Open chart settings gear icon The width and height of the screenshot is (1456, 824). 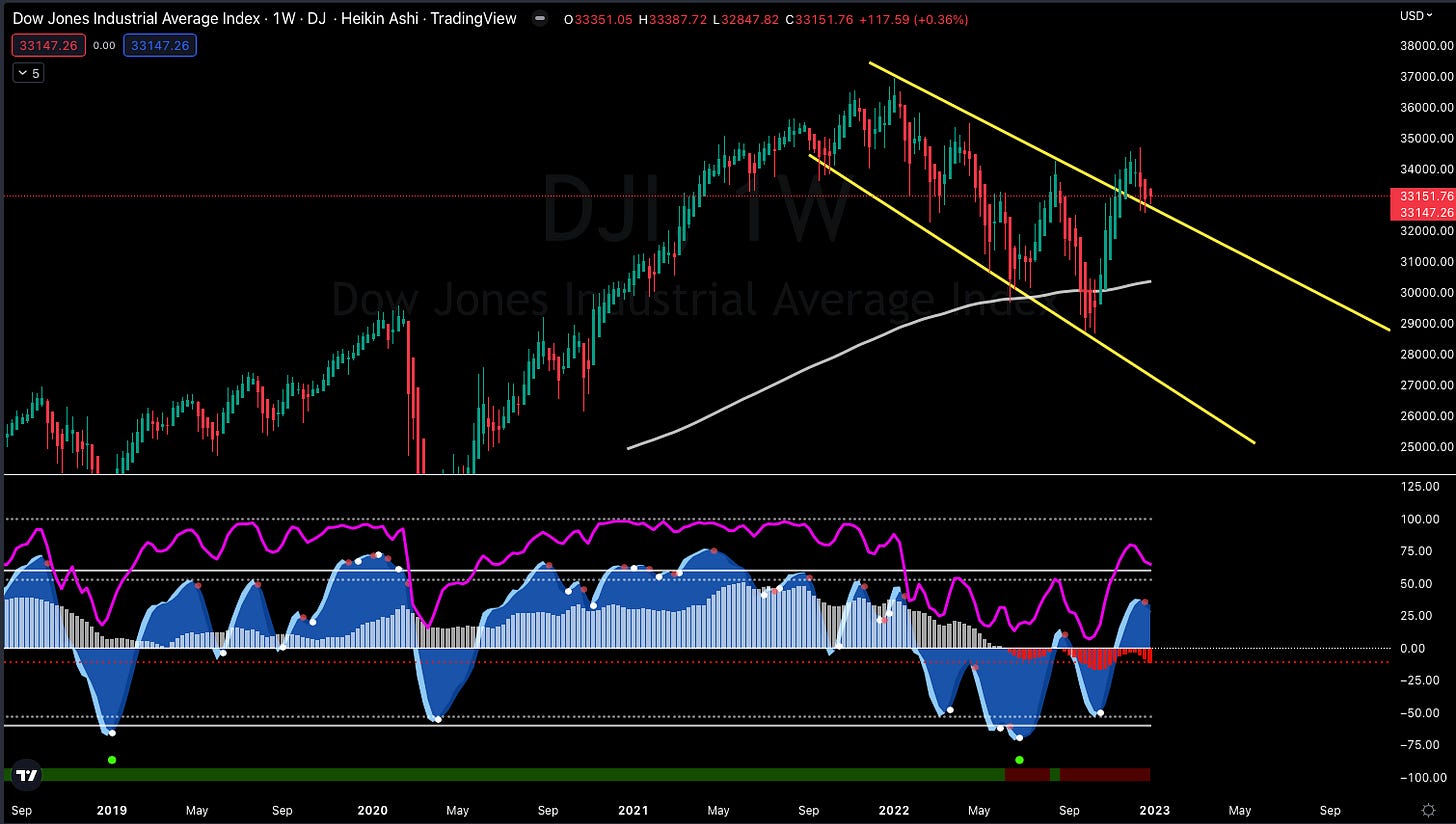click(x=1430, y=809)
